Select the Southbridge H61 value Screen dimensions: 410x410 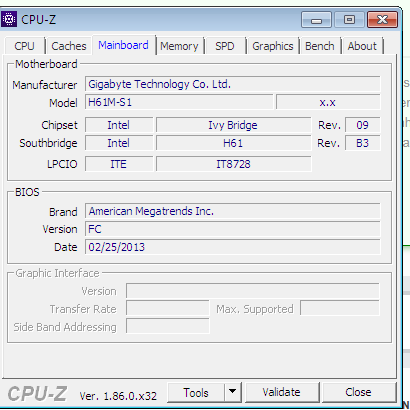233,143
